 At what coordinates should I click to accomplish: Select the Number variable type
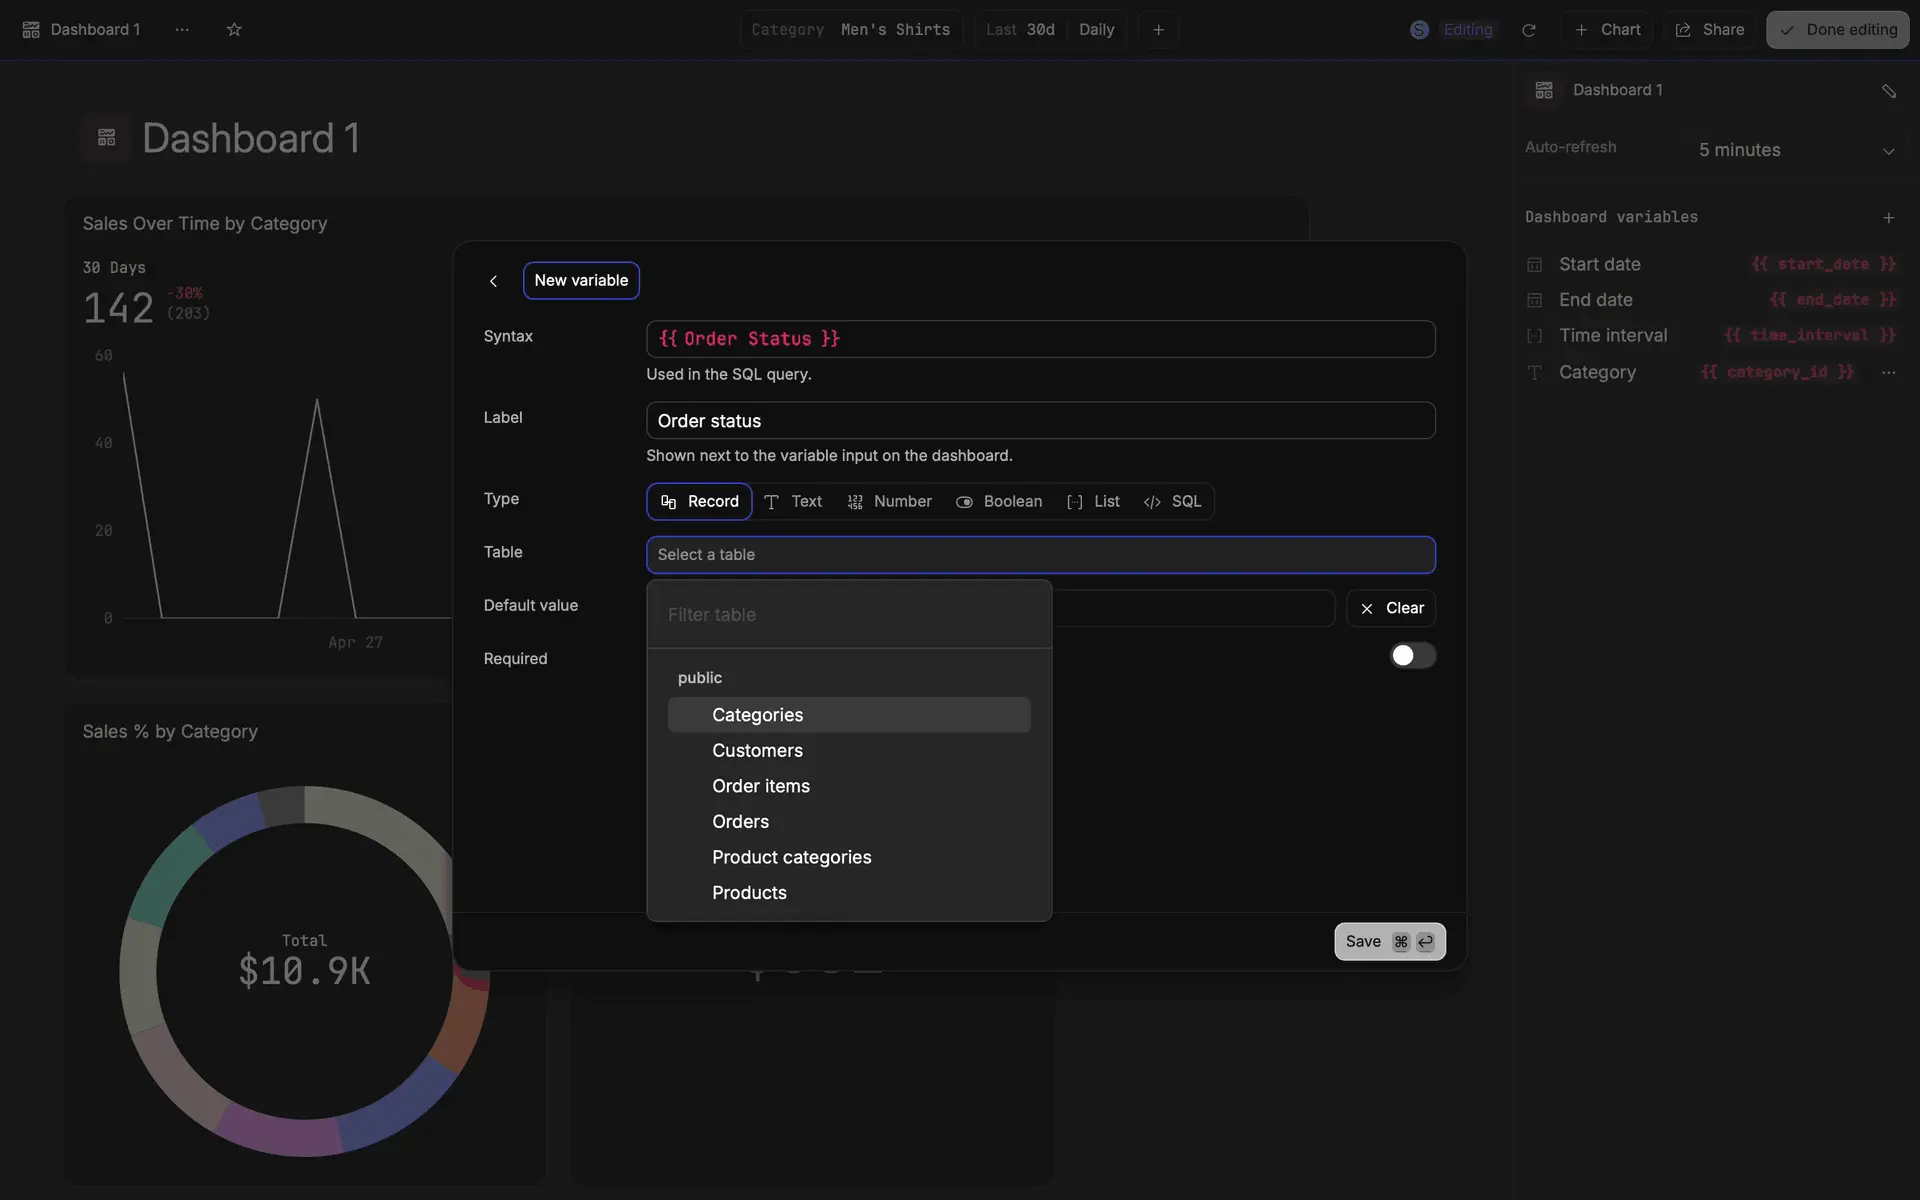[889, 501]
